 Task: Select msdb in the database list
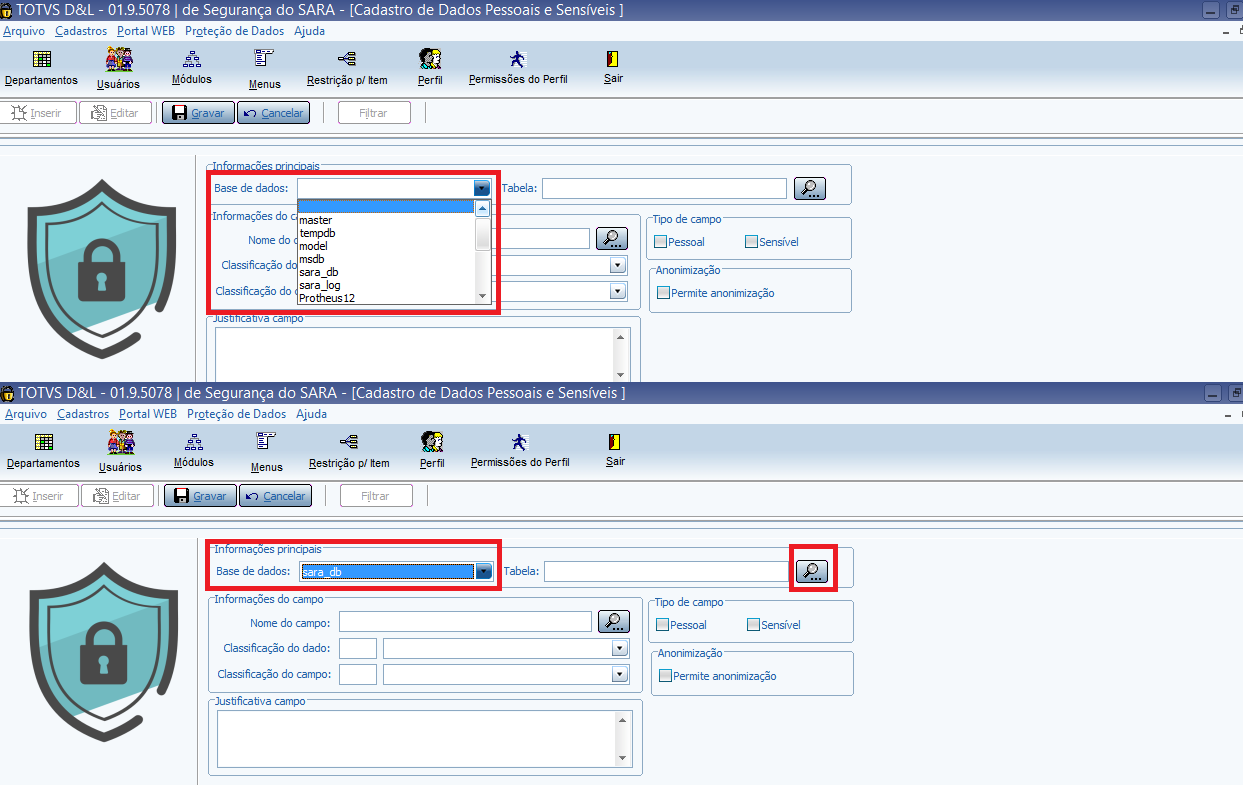386,259
